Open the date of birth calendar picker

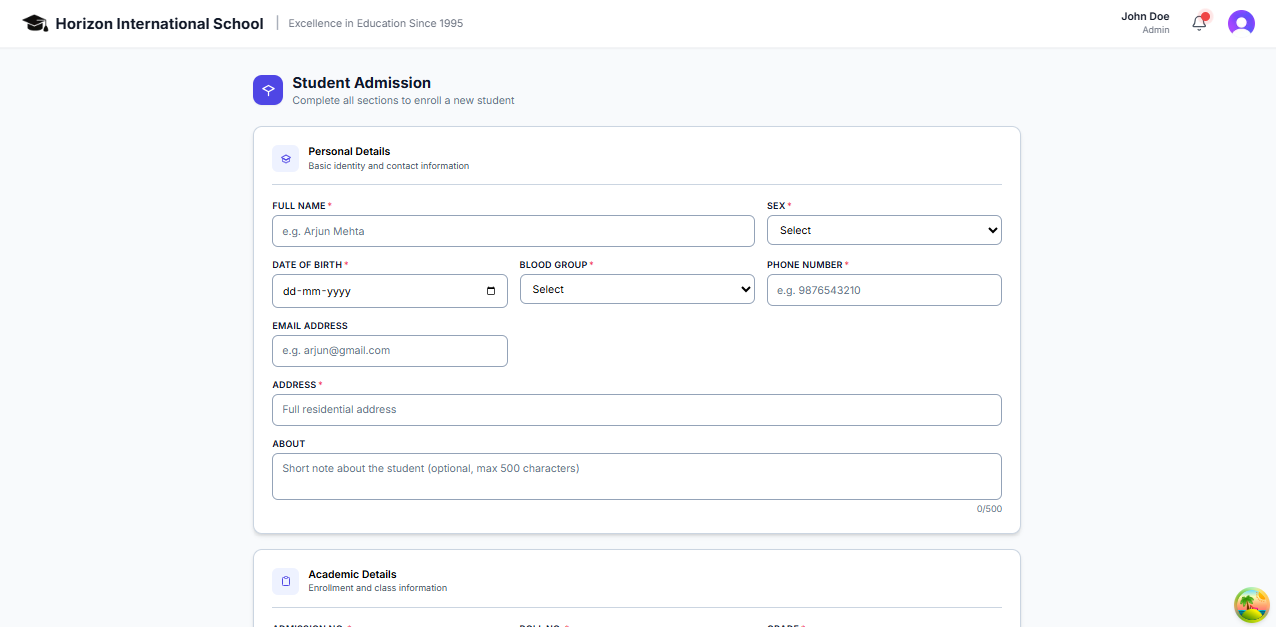coord(490,291)
